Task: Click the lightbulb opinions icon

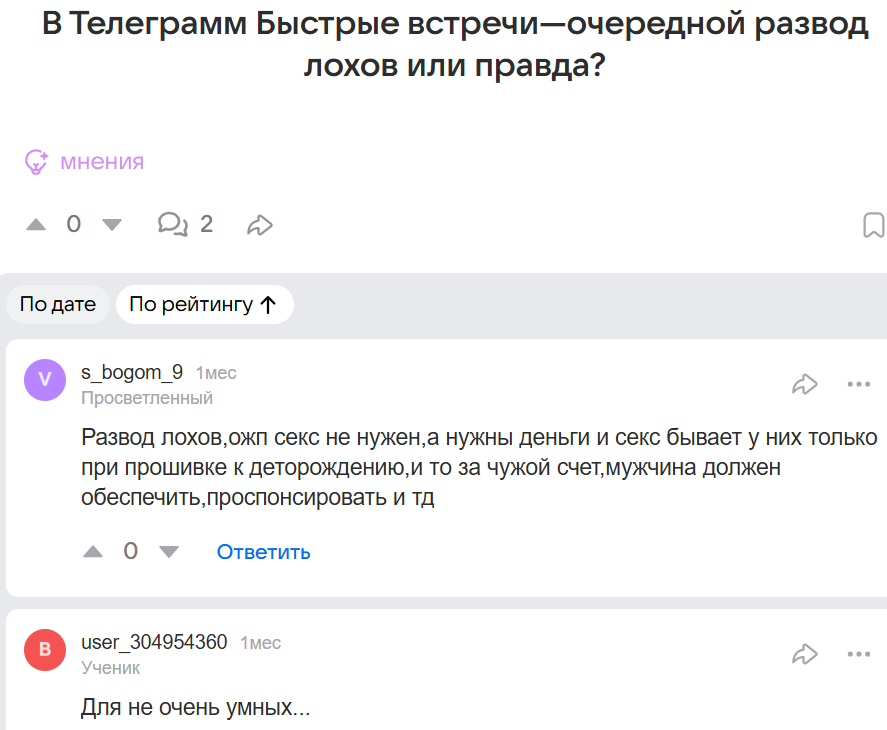Action: pos(37,162)
